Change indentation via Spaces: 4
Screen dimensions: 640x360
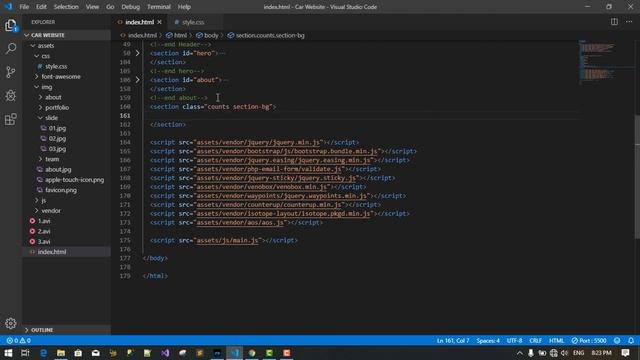[488, 340]
